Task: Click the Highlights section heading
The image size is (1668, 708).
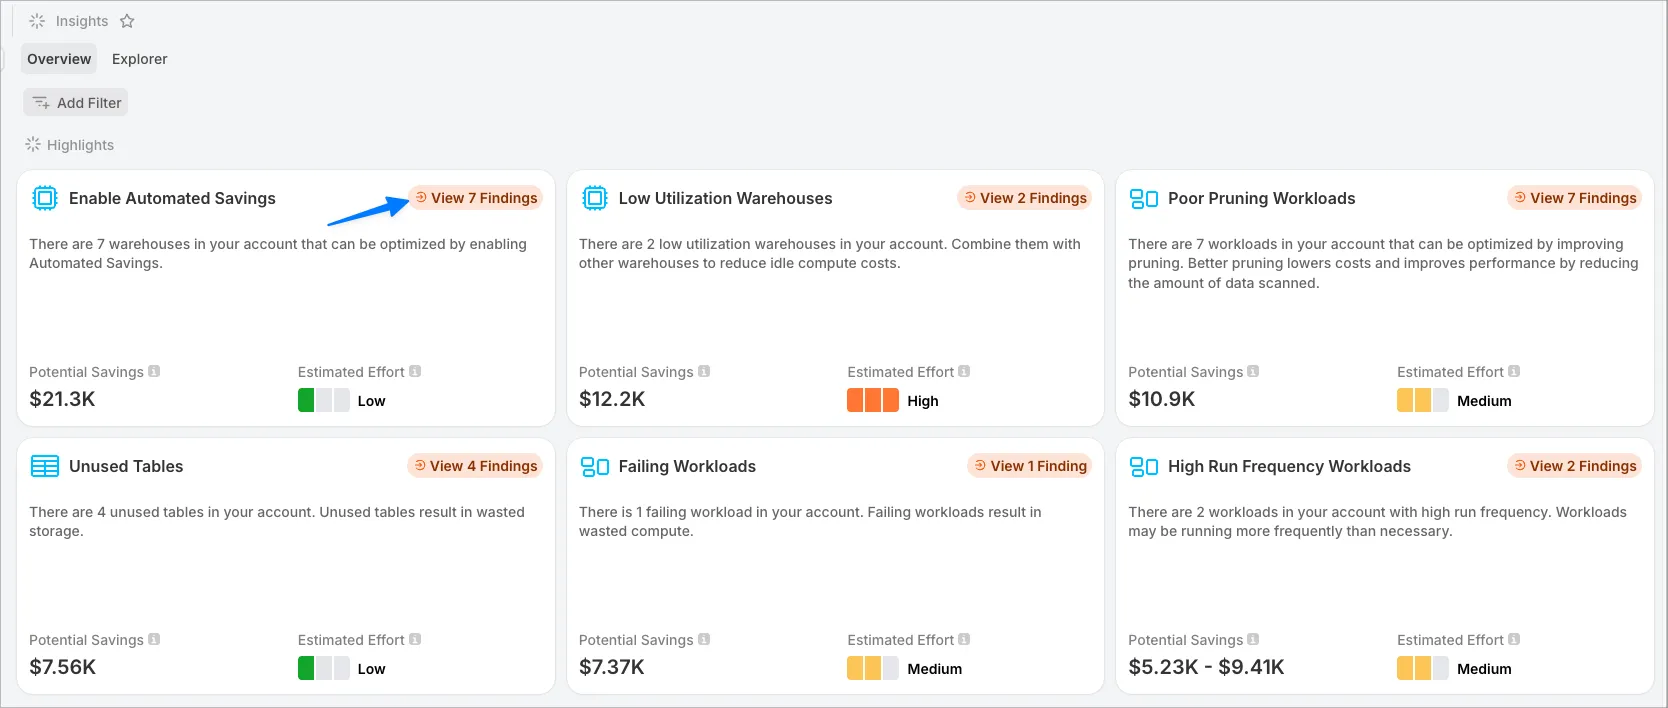Action: tap(80, 145)
